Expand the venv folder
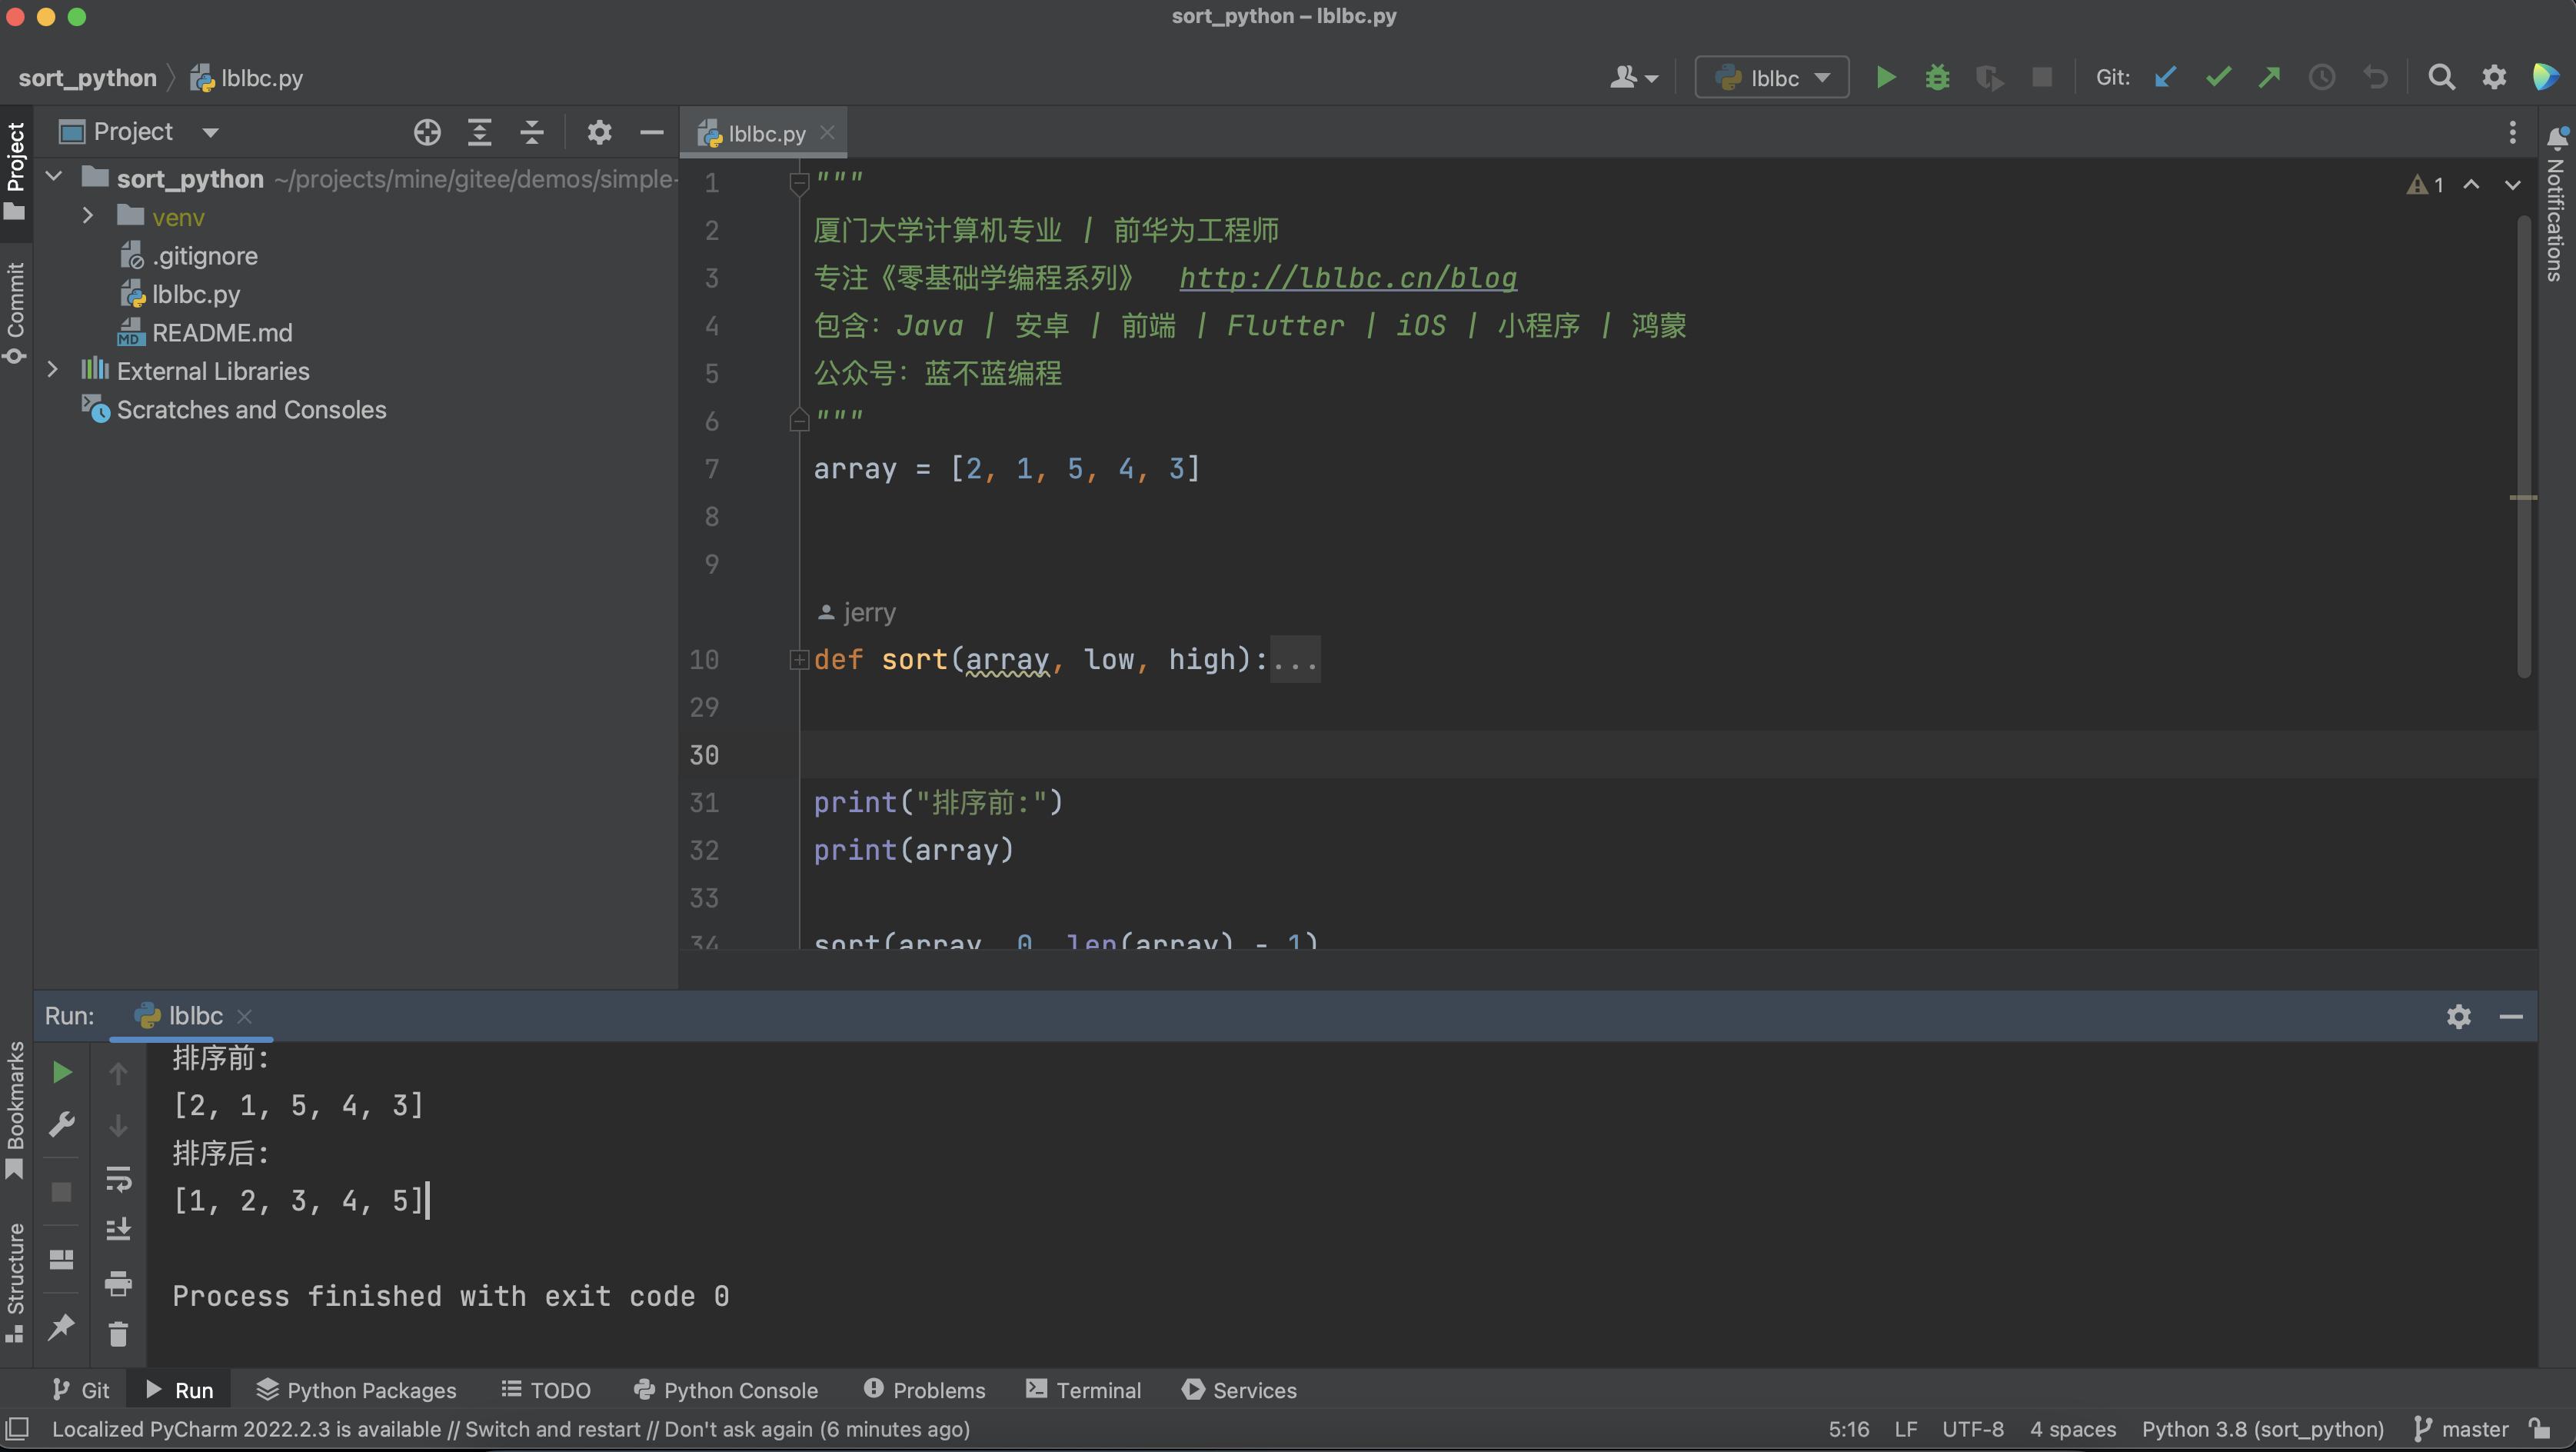Image resolution: width=2576 pixels, height=1452 pixels. pos(88,216)
